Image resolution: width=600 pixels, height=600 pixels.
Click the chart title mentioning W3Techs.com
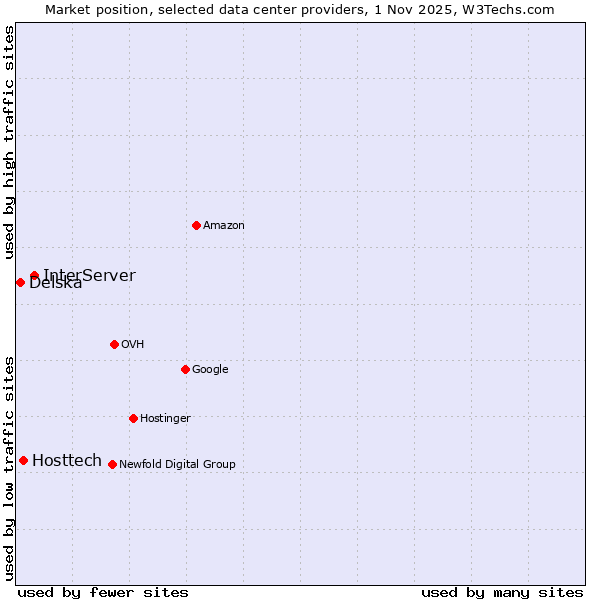pyautogui.click(x=300, y=9)
